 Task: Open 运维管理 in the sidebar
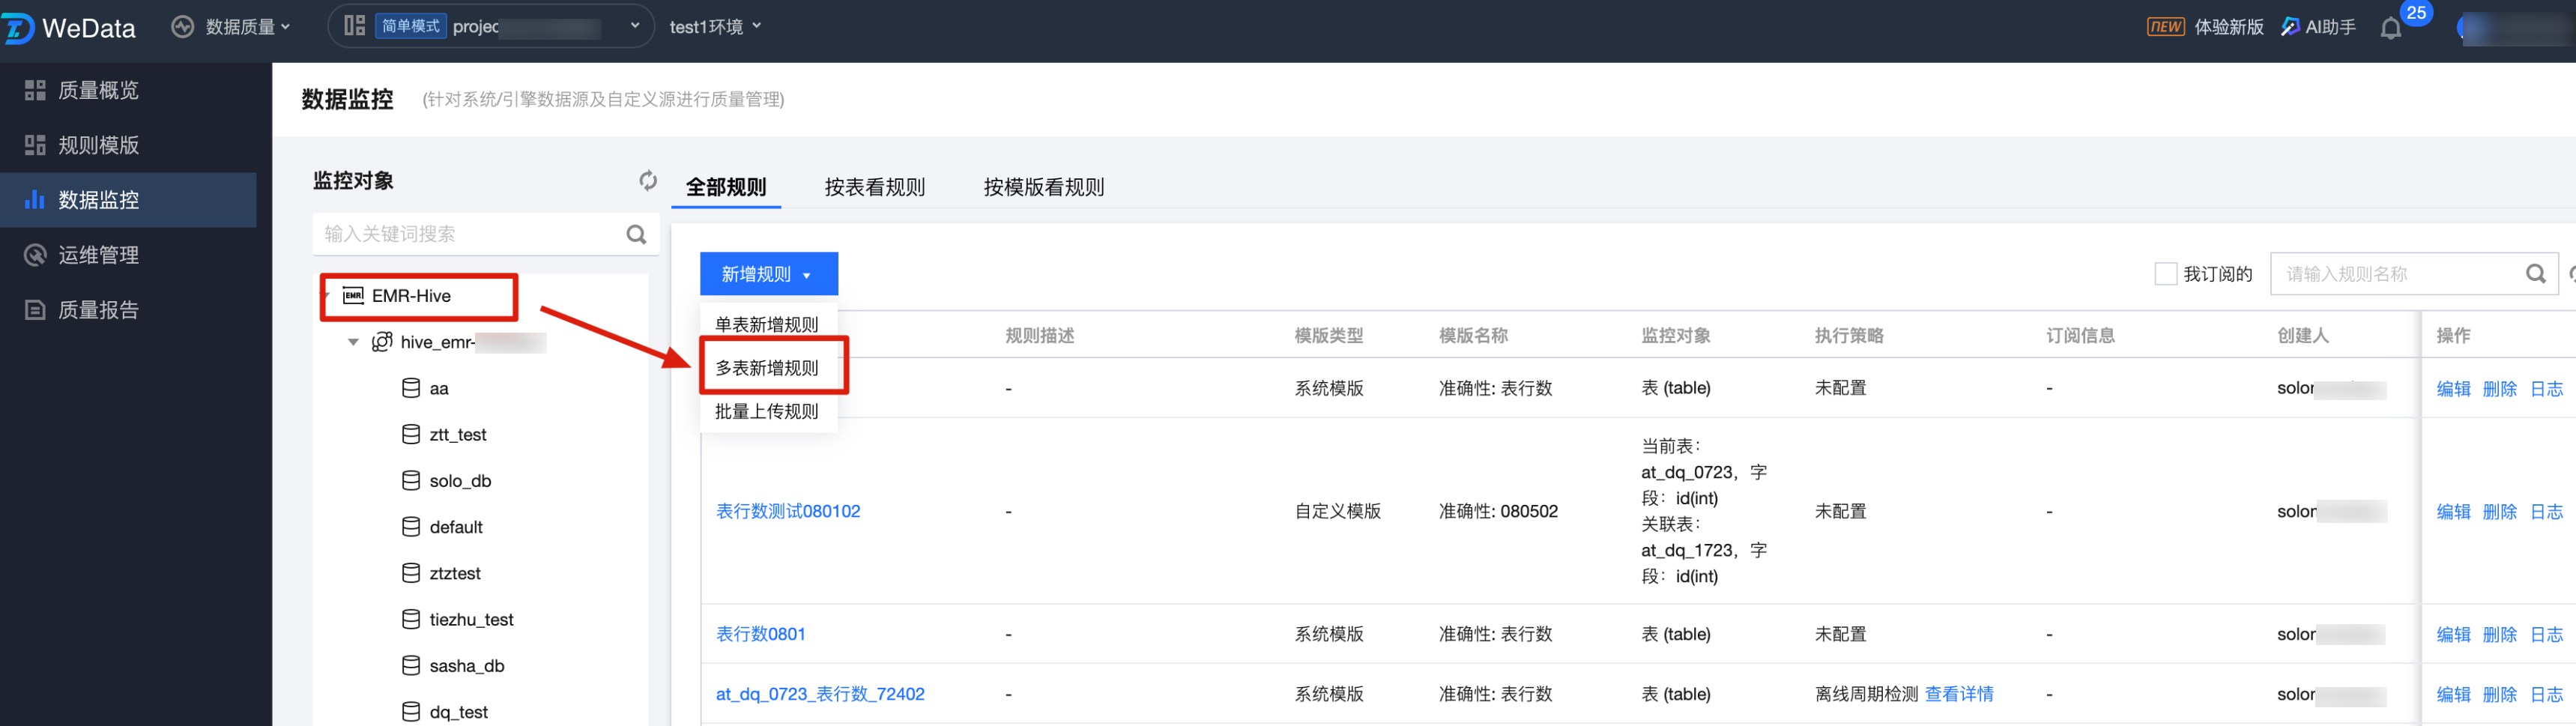pyautogui.click(x=98, y=255)
